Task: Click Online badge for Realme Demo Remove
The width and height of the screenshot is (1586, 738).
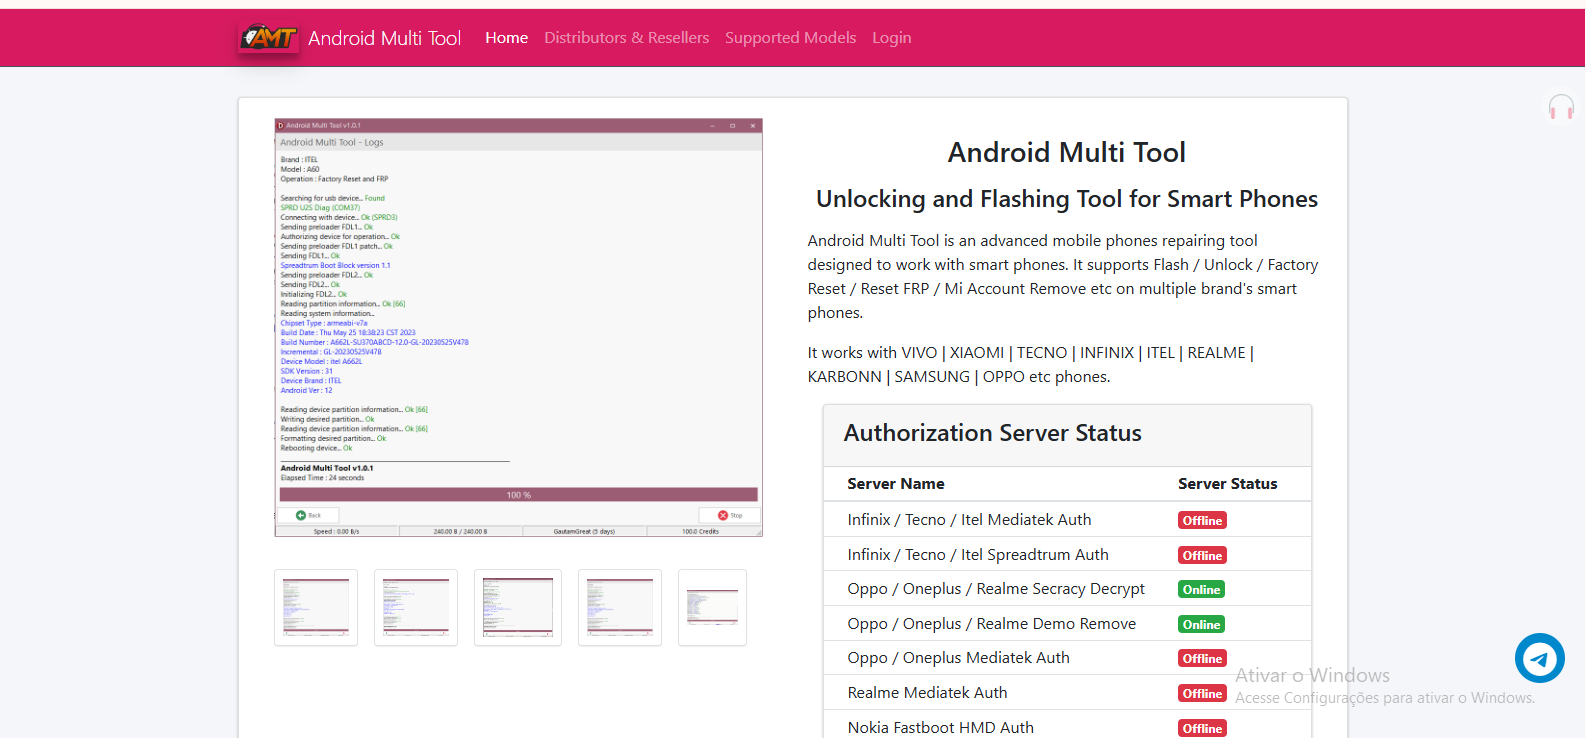Action: tap(1201, 625)
